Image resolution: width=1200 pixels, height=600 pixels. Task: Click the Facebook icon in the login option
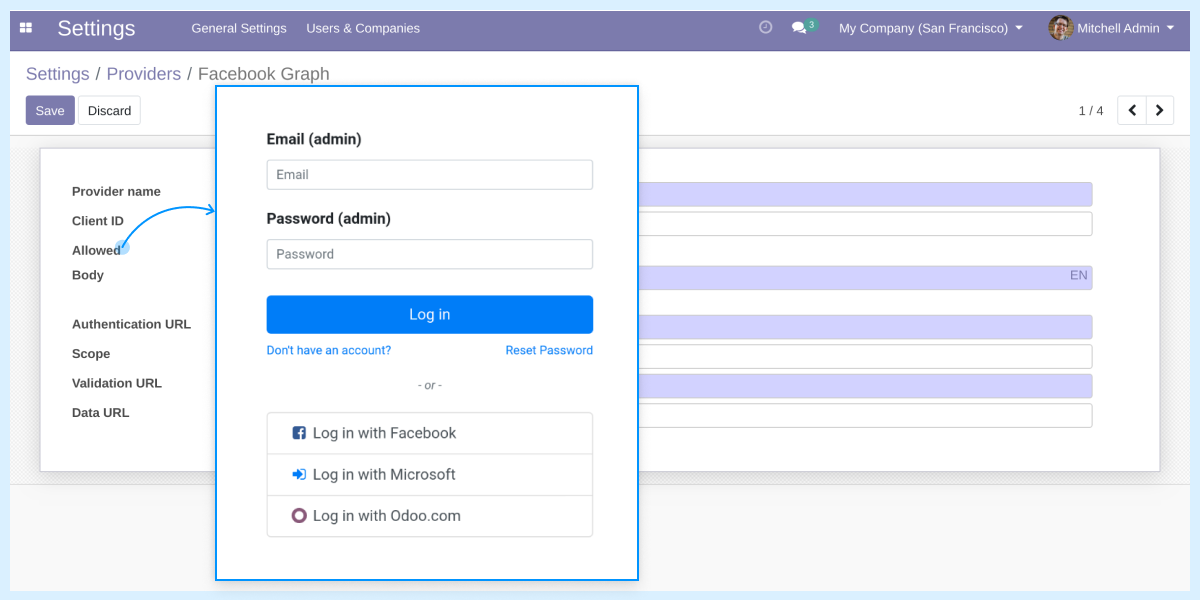pyautogui.click(x=299, y=433)
